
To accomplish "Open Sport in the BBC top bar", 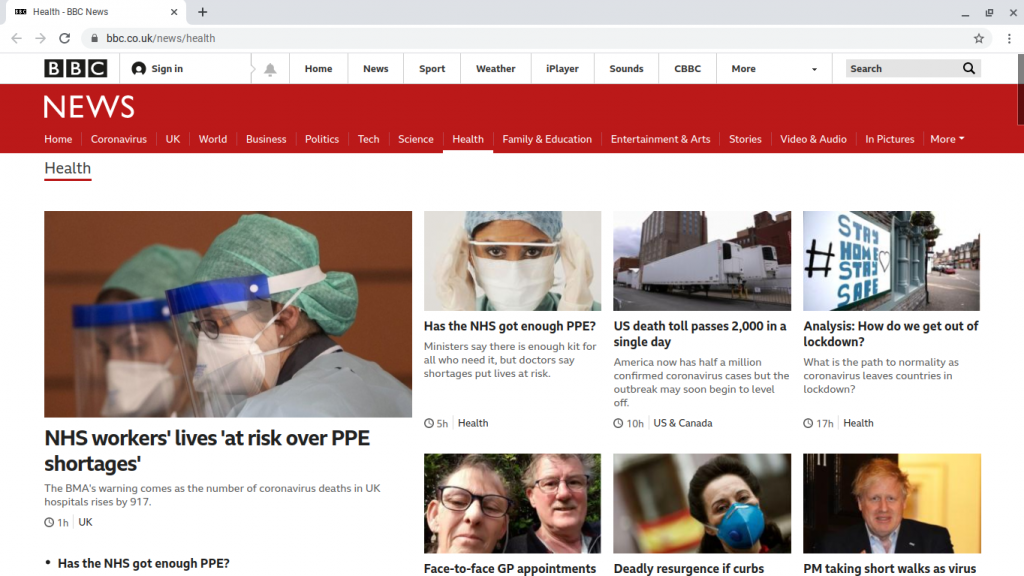I will tap(432, 69).
